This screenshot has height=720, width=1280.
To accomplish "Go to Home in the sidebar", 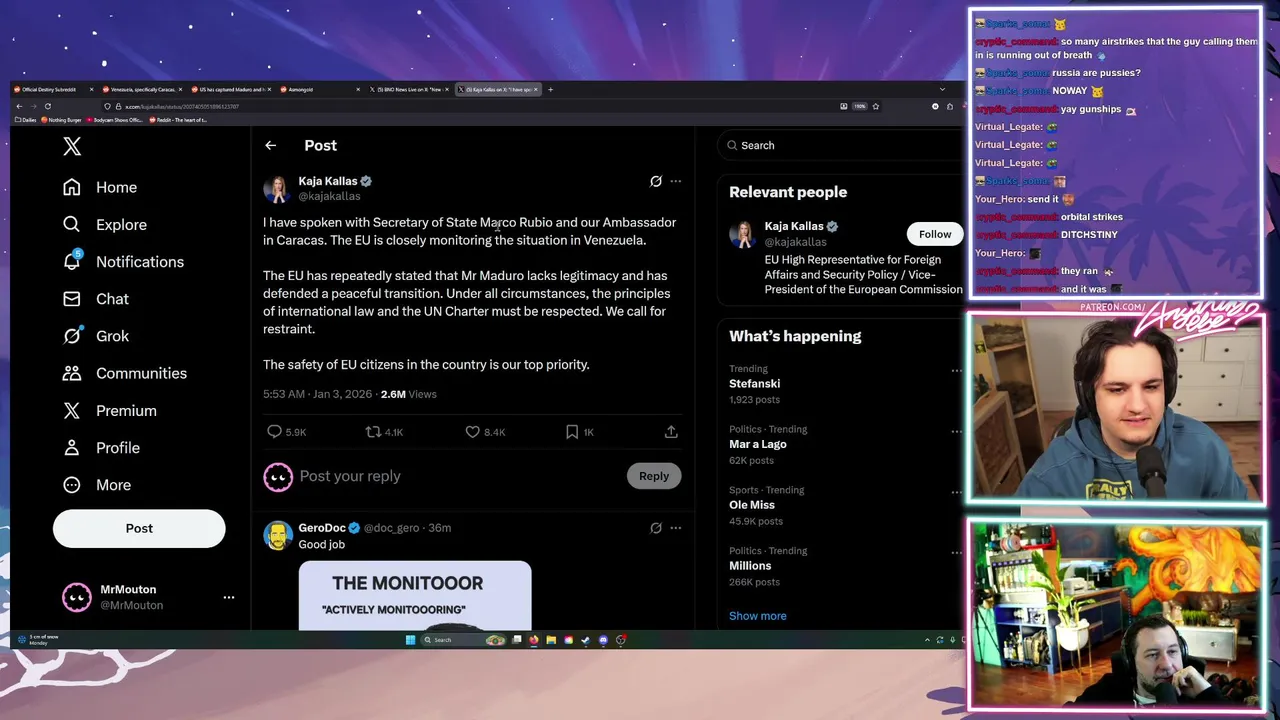I will pyautogui.click(x=100, y=187).
